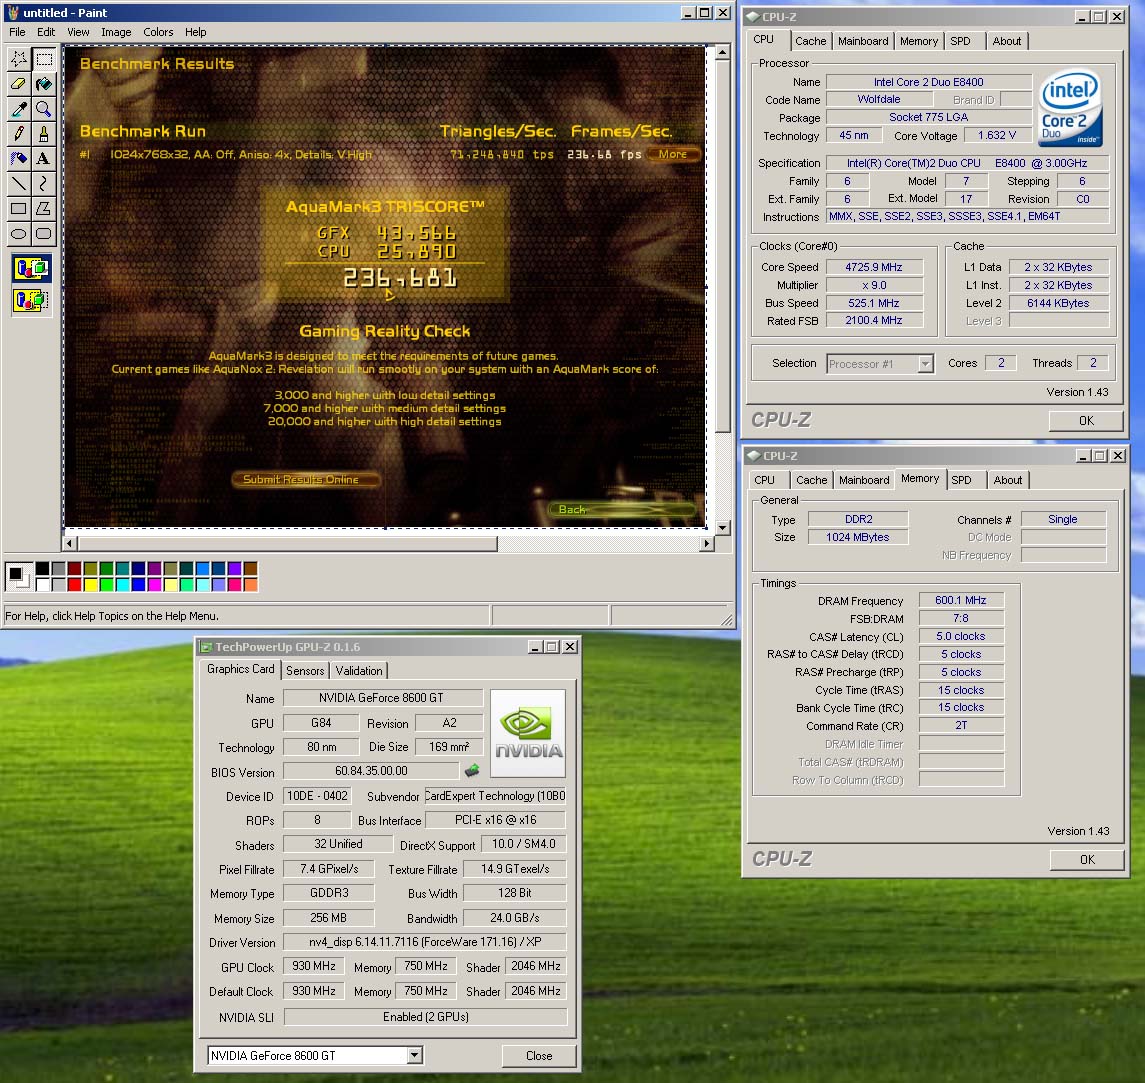The height and width of the screenshot is (1083, 1145).
Task: Select the rectangular Select tool in Paint
Action: 44,59
